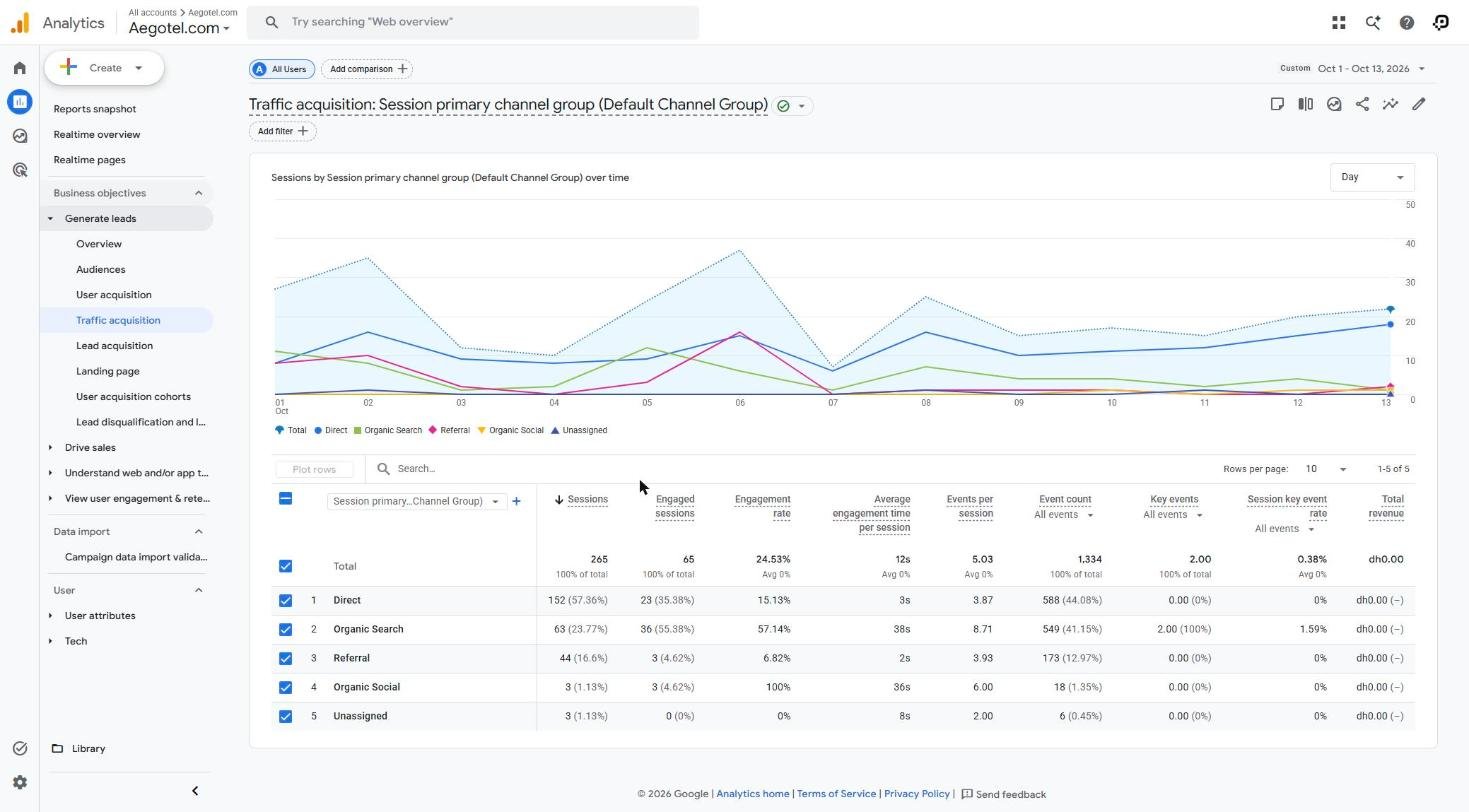Open the User acquisition report
This screenshot has width=1469, height=812.
point(114,295)
